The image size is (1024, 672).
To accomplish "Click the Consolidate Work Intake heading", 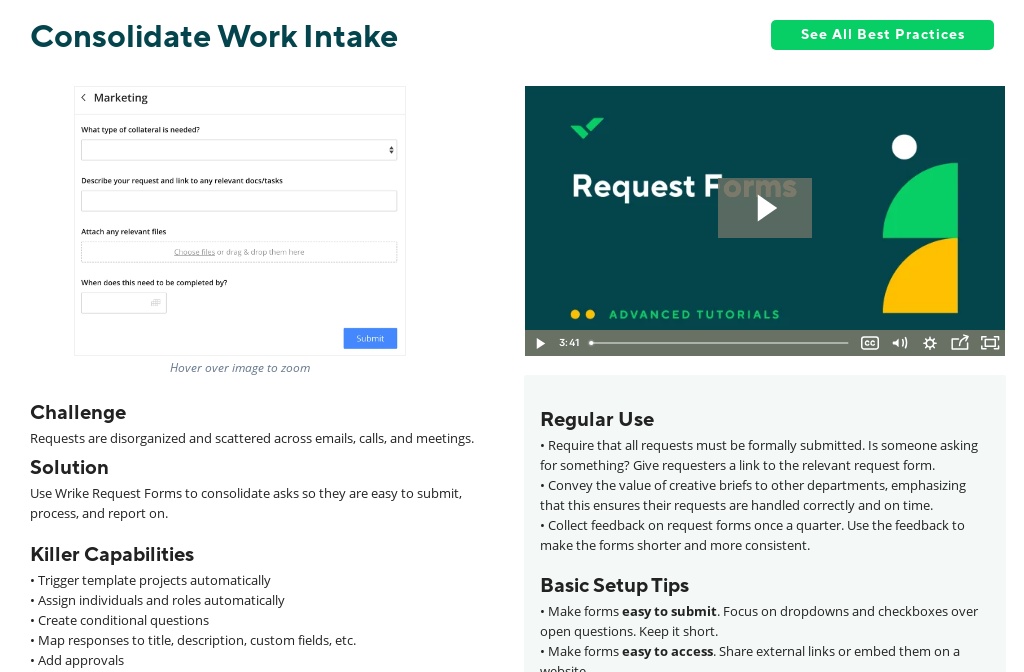I will pos(214,36).
